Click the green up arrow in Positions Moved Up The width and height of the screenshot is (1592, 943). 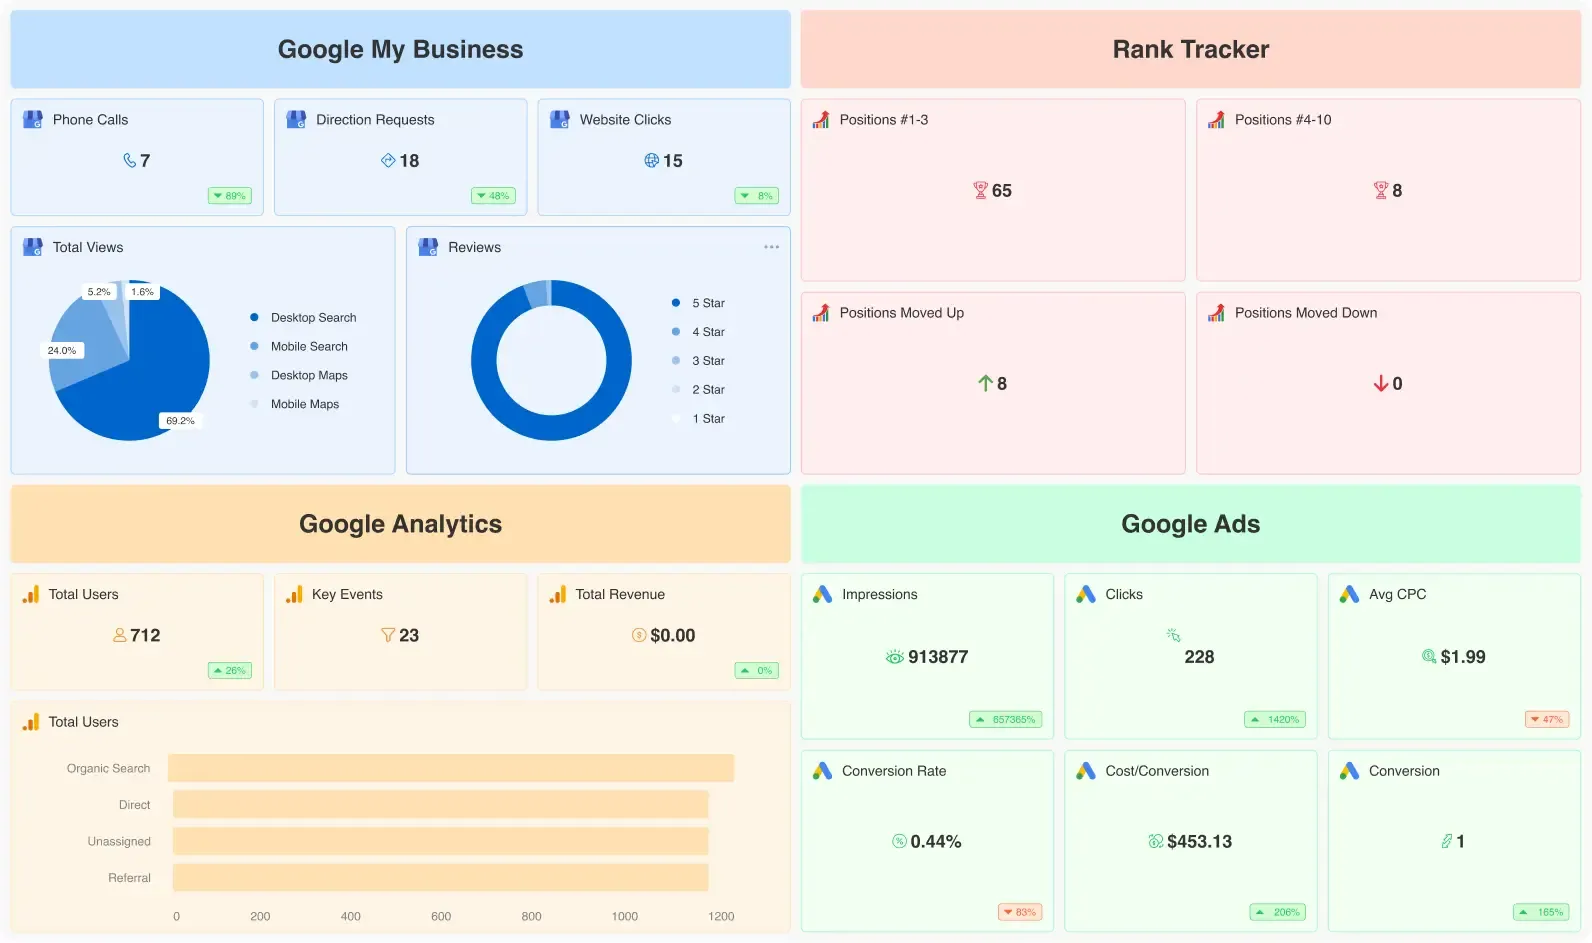click(985, 383)
